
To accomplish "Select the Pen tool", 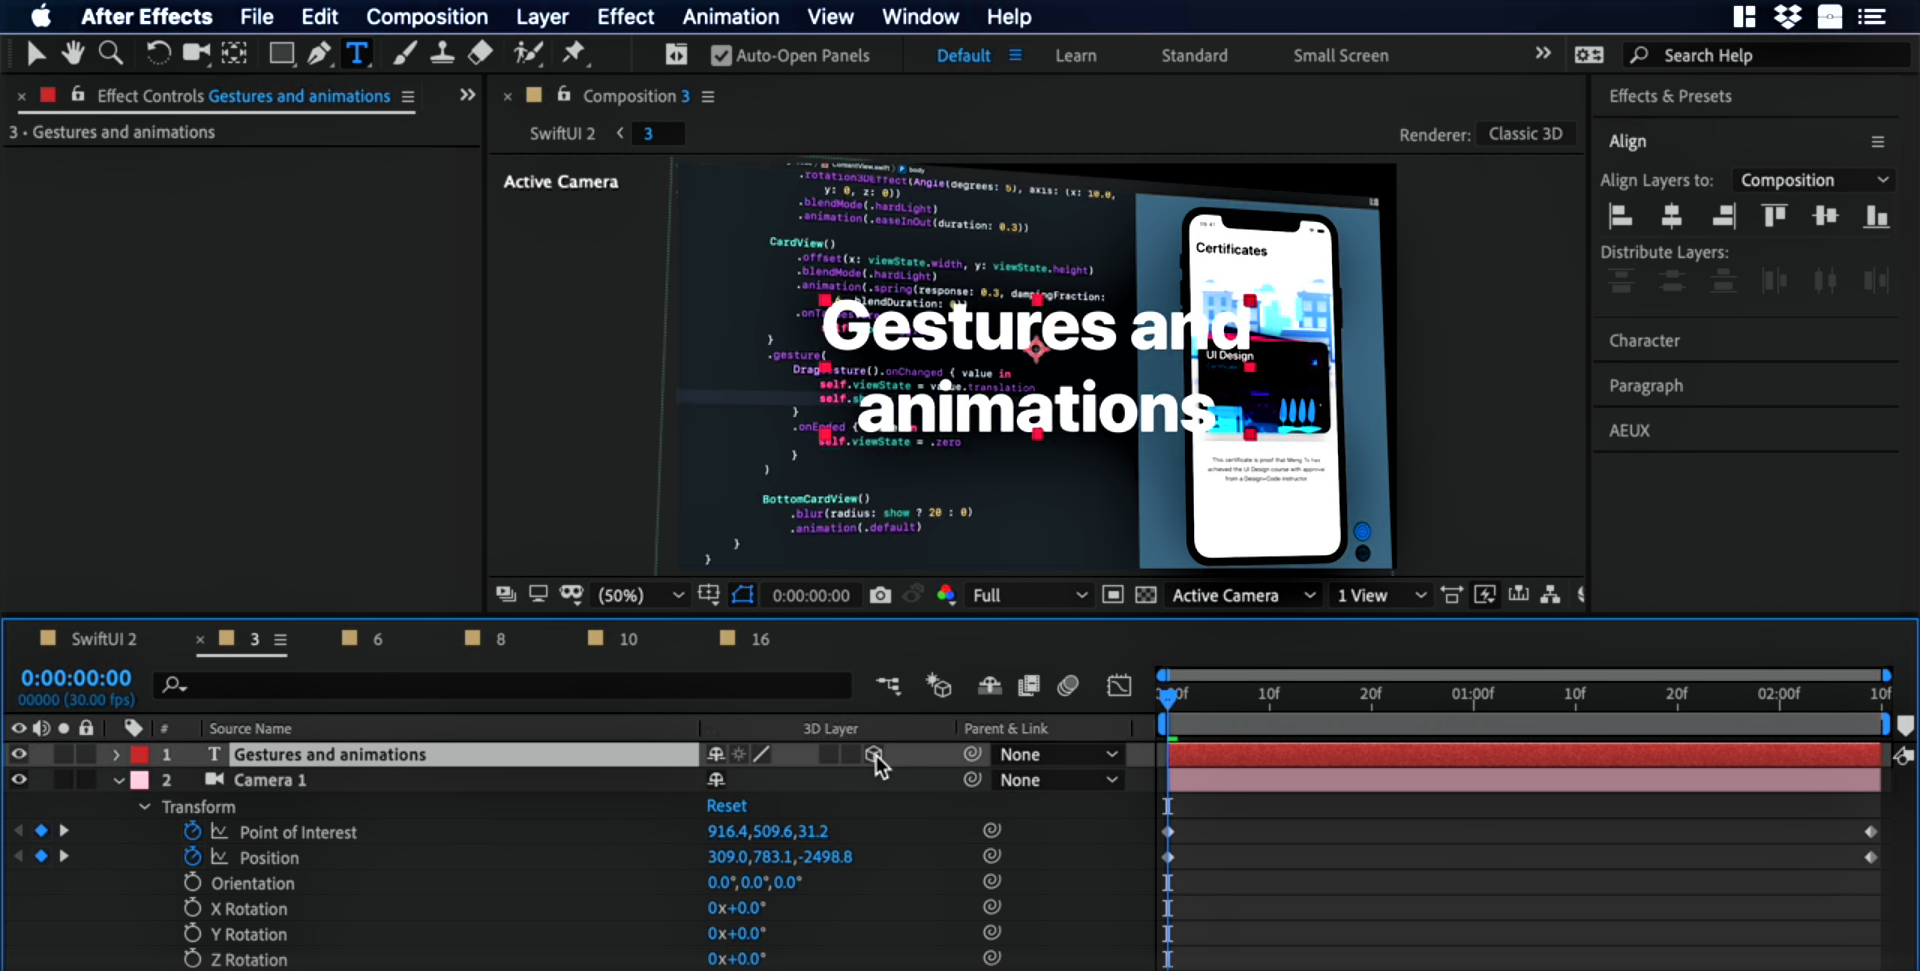I will pos(319,53).
